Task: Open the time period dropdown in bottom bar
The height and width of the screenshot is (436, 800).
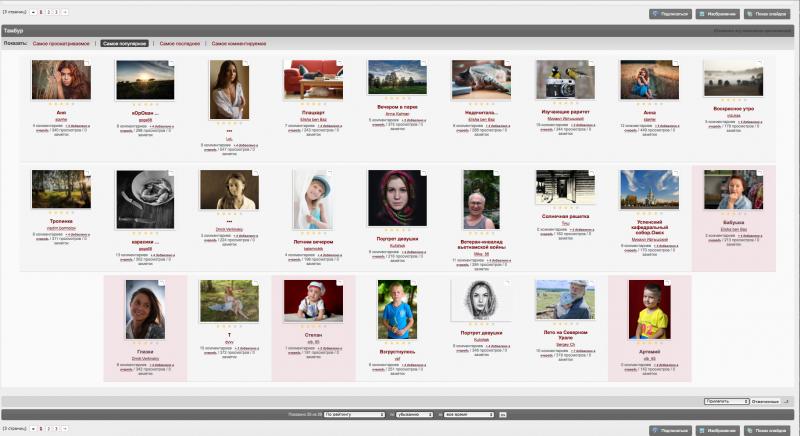Action: coord(469,415)
